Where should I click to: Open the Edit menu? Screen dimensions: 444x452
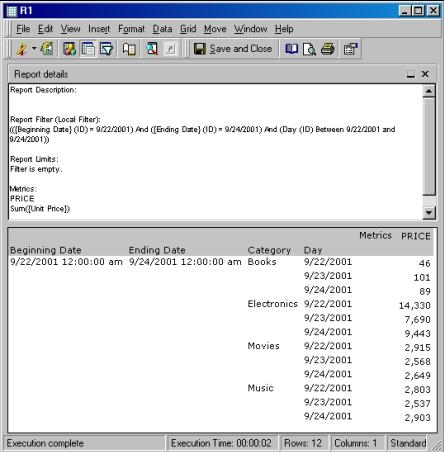click(x=45, y=29)
